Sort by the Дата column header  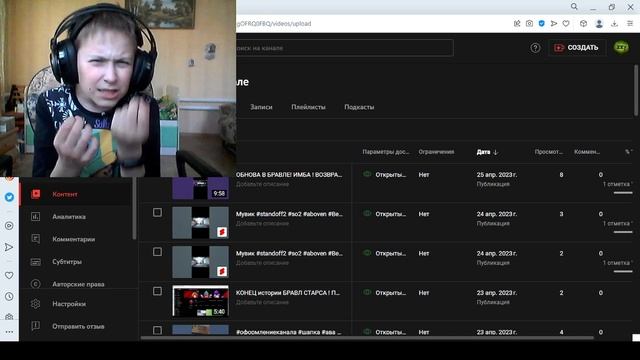pos(487,152)
